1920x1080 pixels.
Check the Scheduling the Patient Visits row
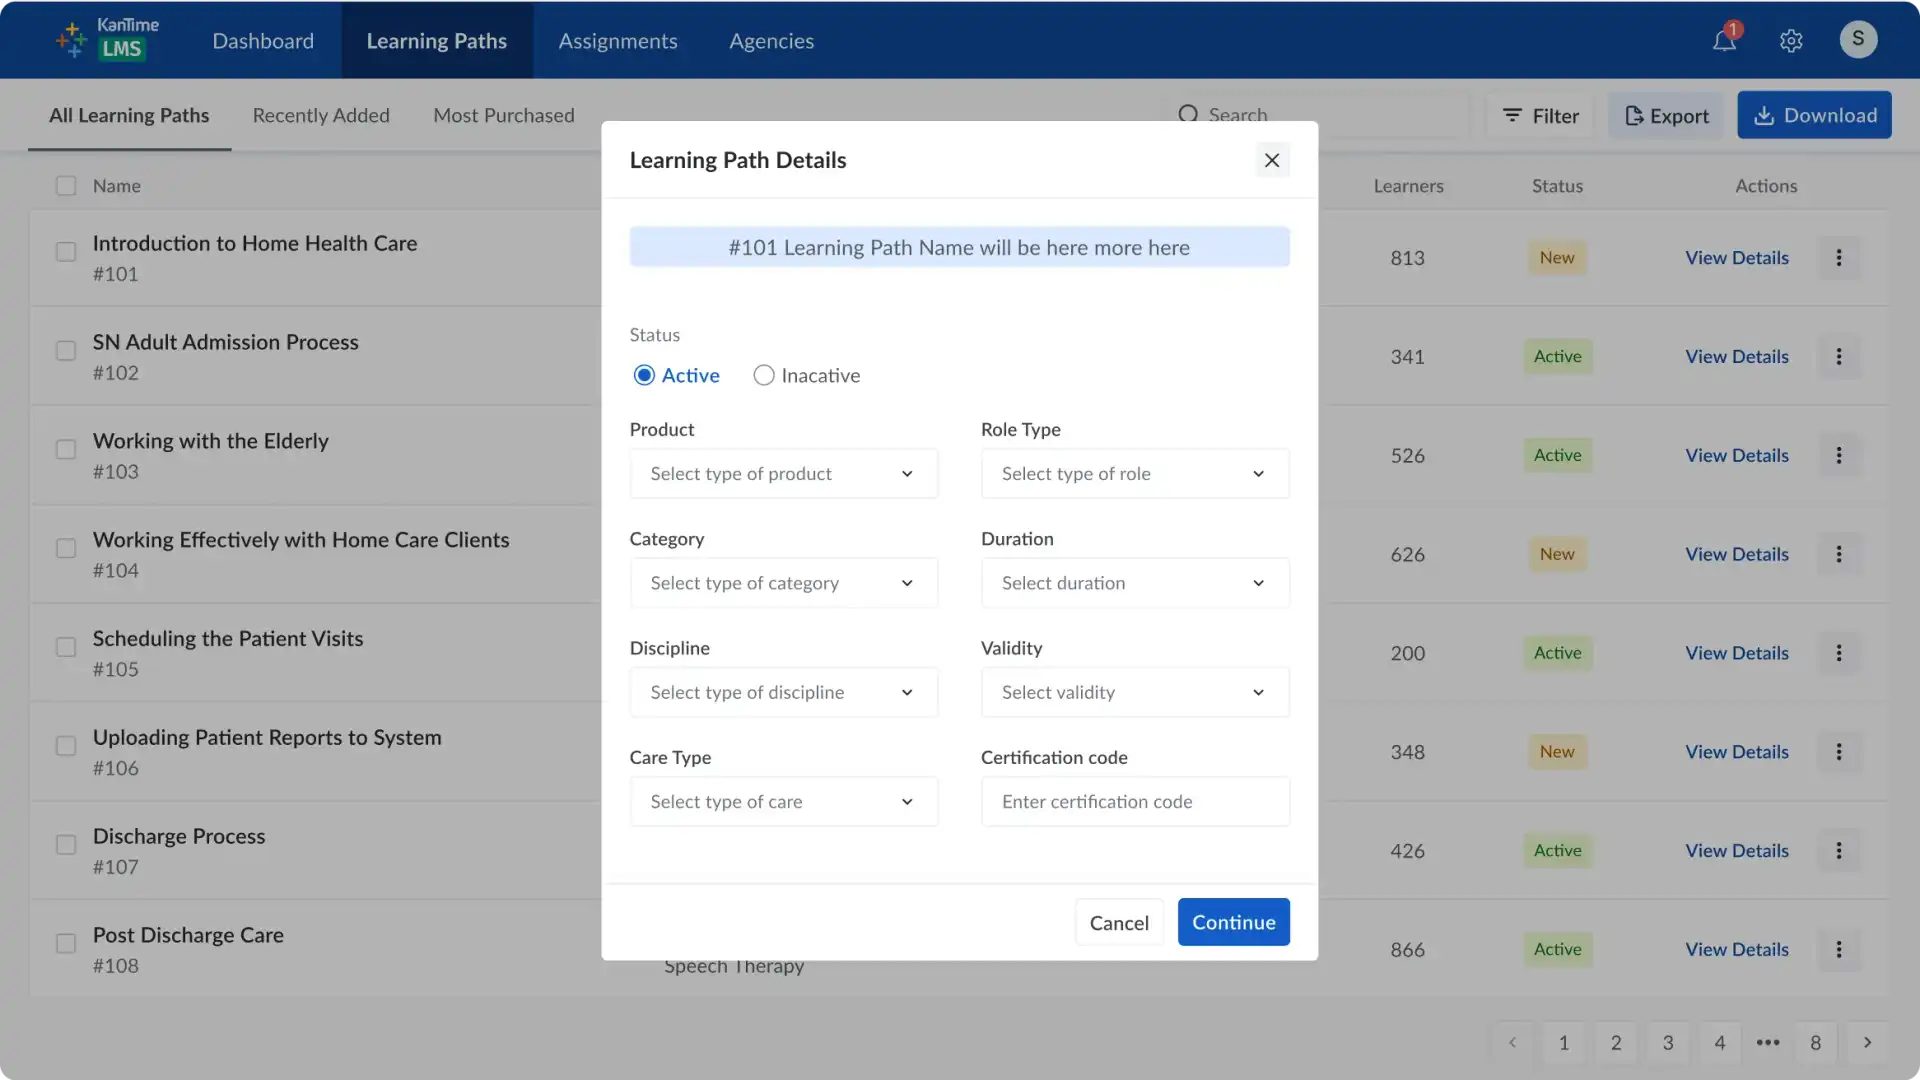coord(66,648)
